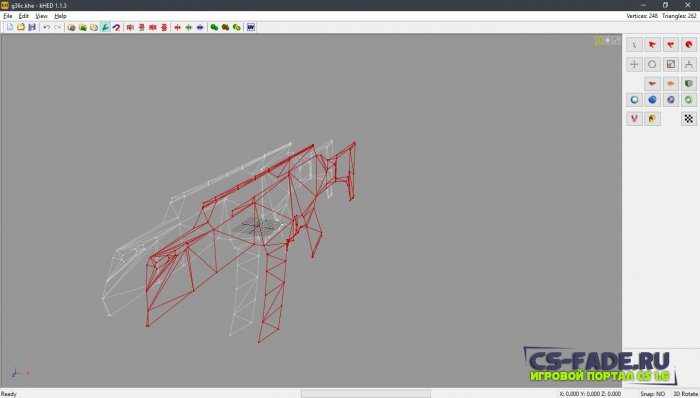This screenshot has width=700, height=398.
Task: Select the red arrow vertex selection tool
Action: coord(652,45)
